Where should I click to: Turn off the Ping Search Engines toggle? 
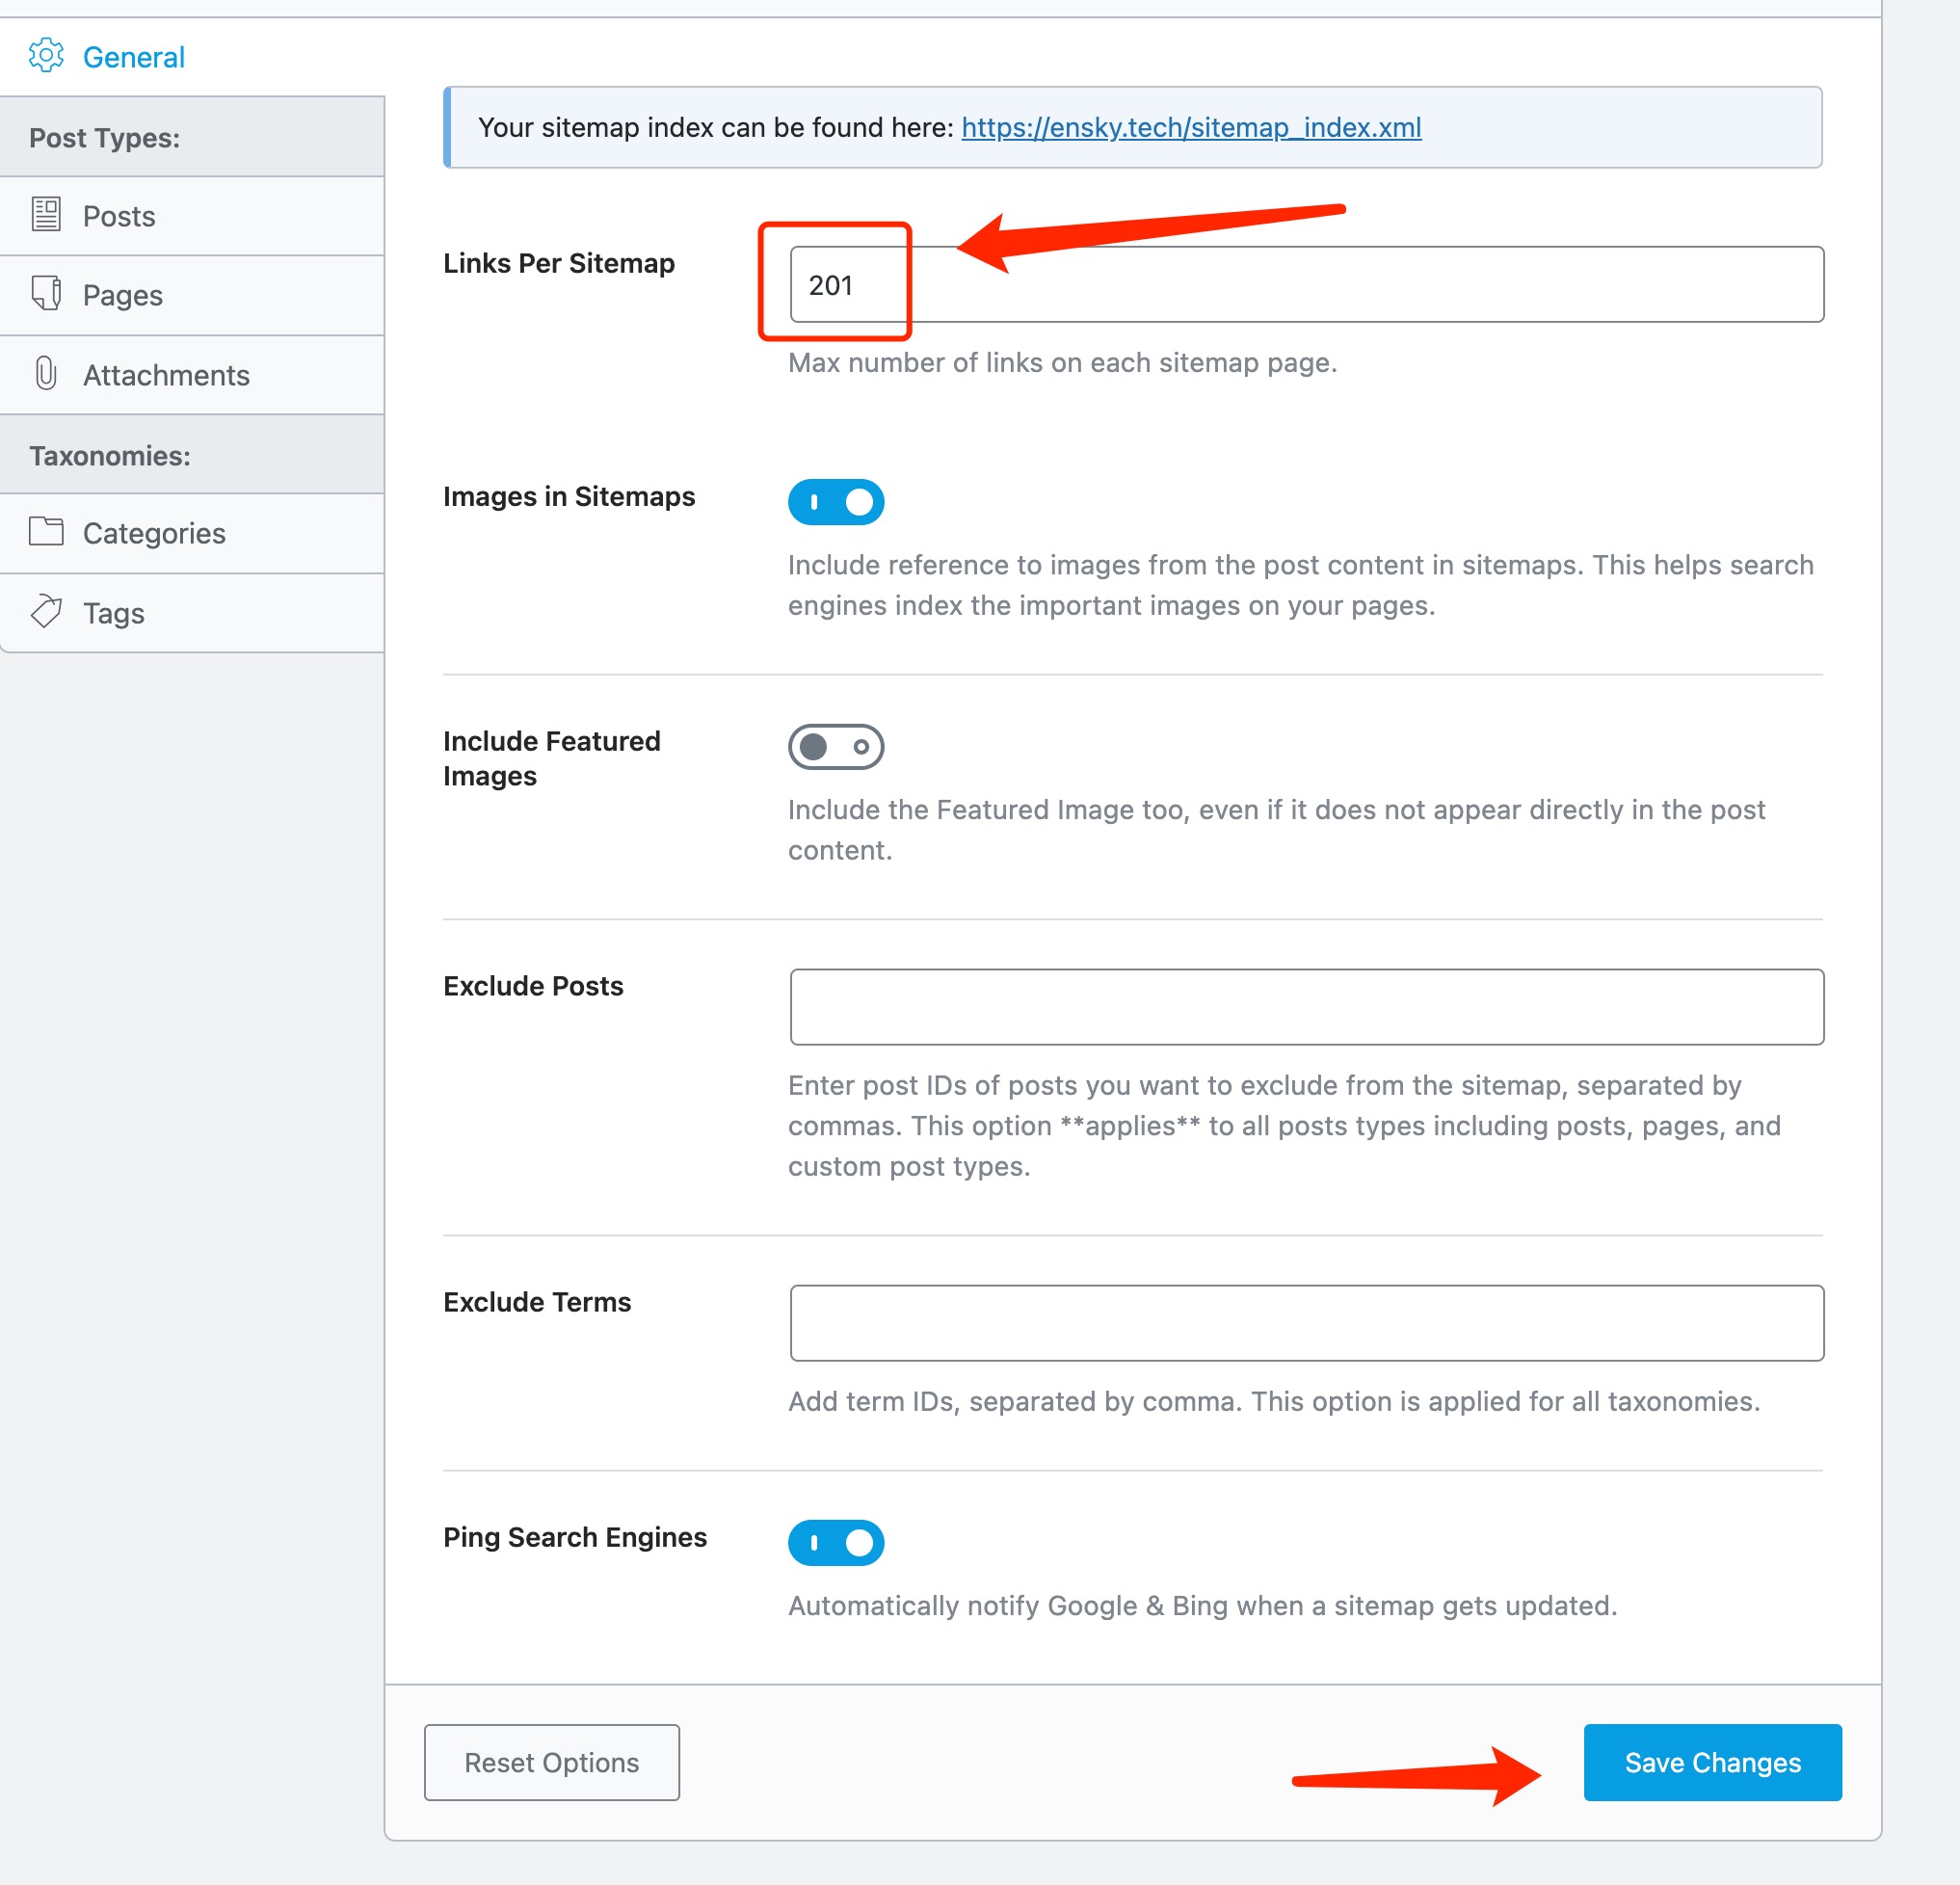coord(836,1542)
